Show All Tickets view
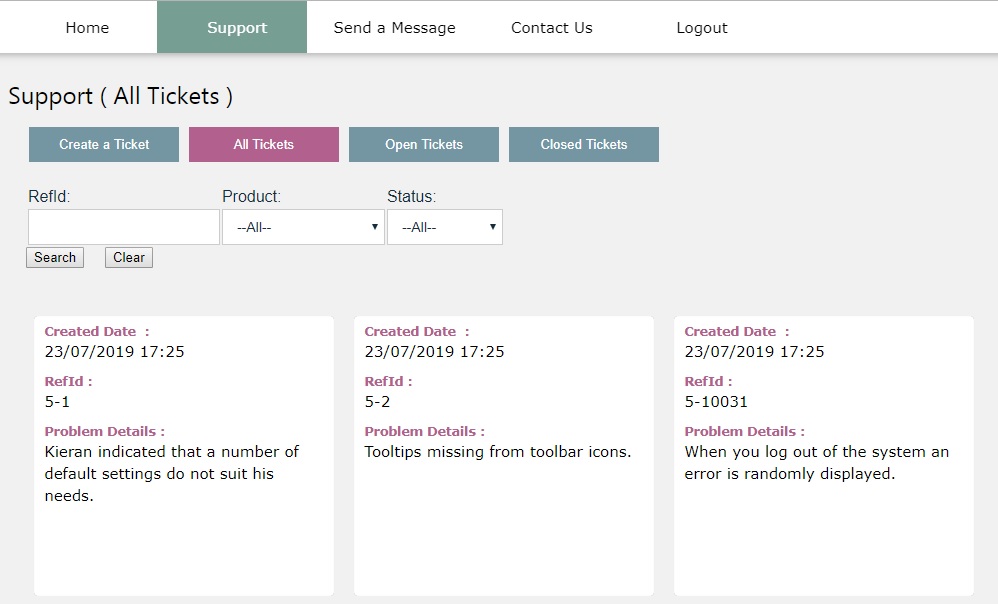This screenshot has height=604, width=998. (264, 144)
